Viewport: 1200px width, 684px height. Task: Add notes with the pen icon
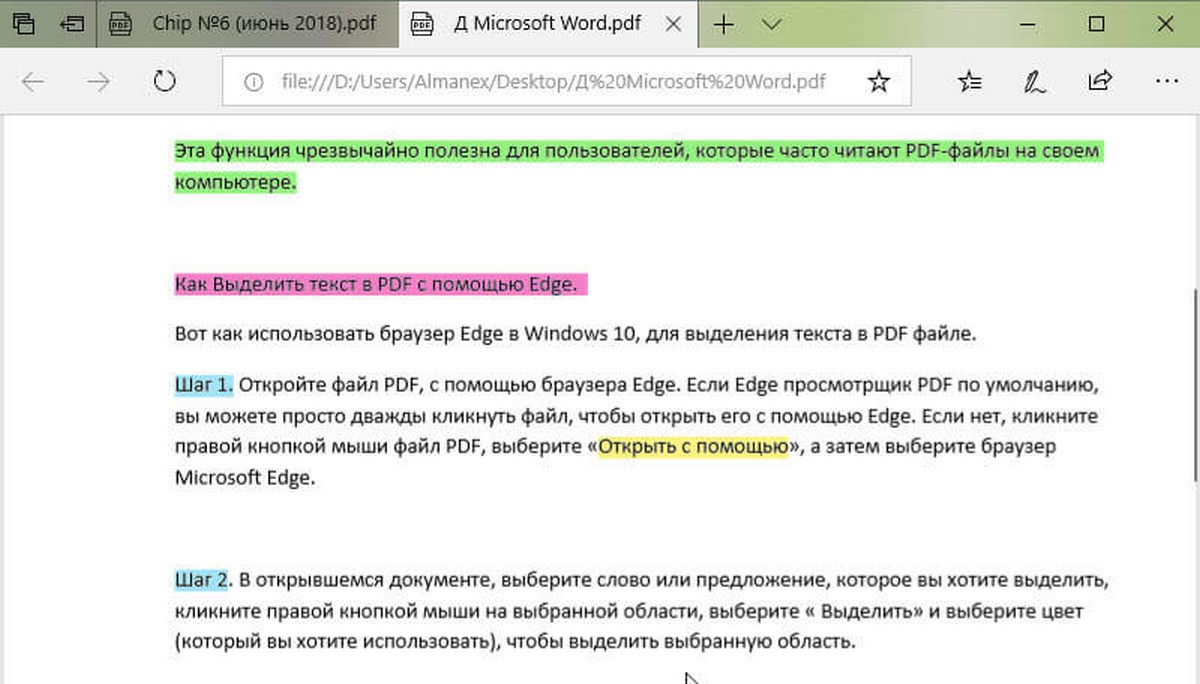coord(1034,82)
